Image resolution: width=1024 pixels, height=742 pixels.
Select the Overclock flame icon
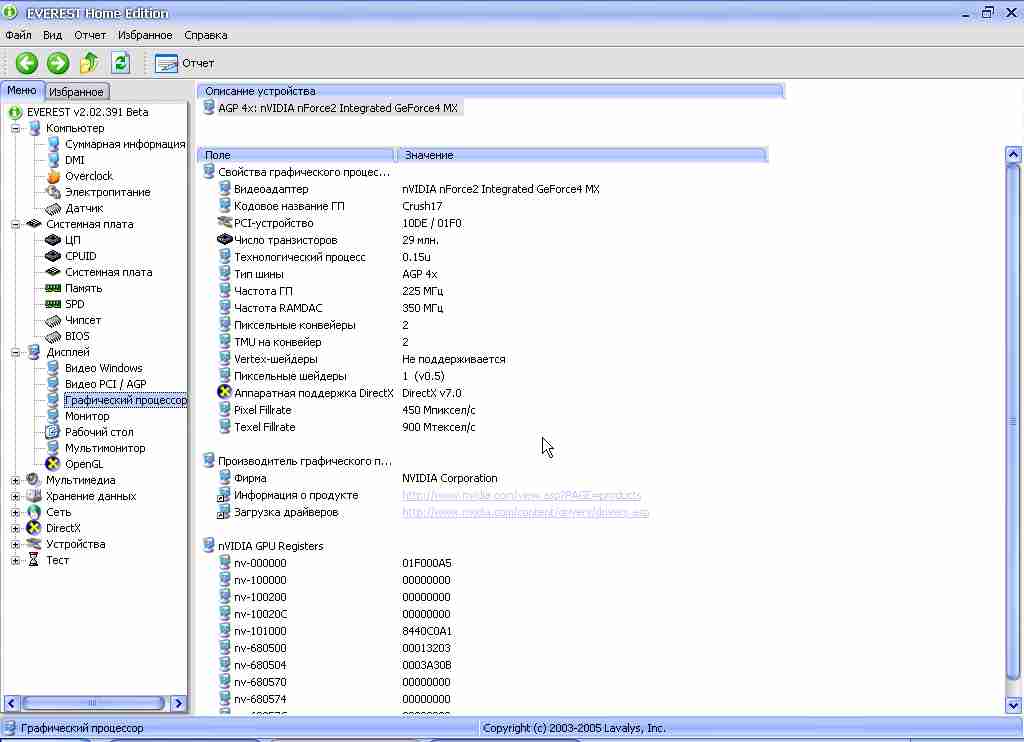(x=53, y=176)
